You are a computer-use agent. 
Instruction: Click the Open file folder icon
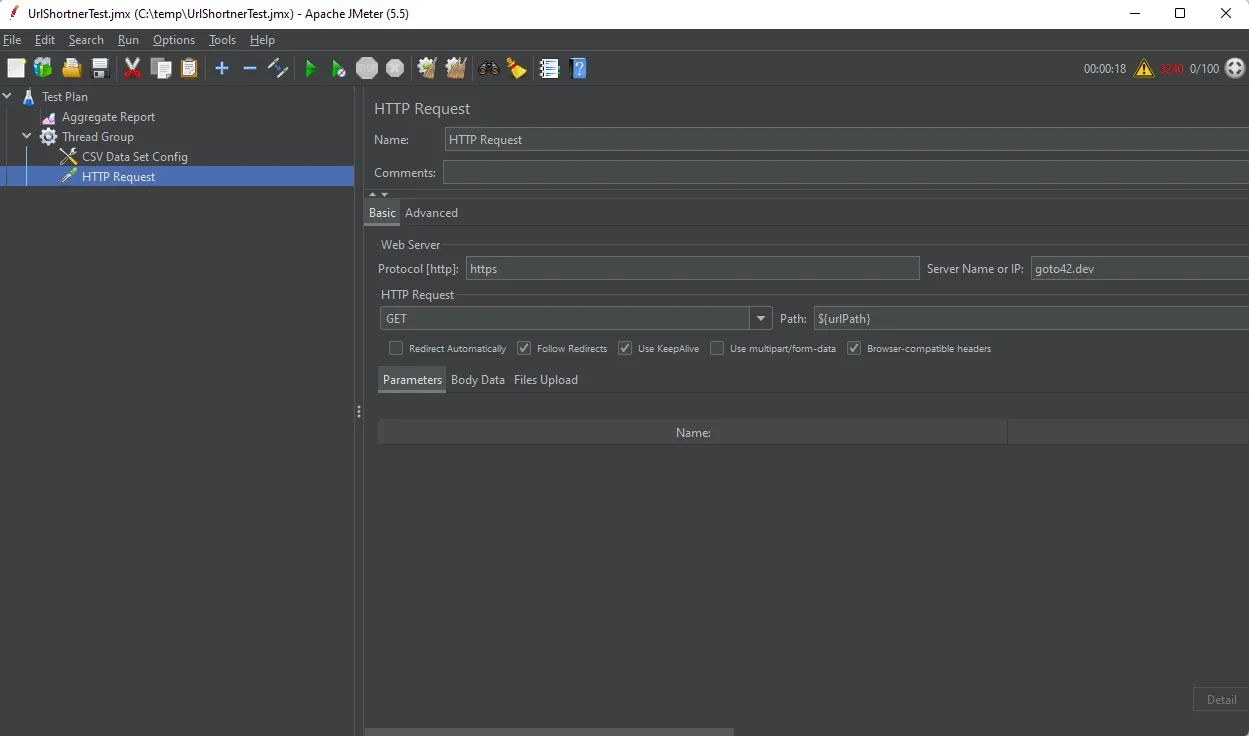tap(71, 68)
